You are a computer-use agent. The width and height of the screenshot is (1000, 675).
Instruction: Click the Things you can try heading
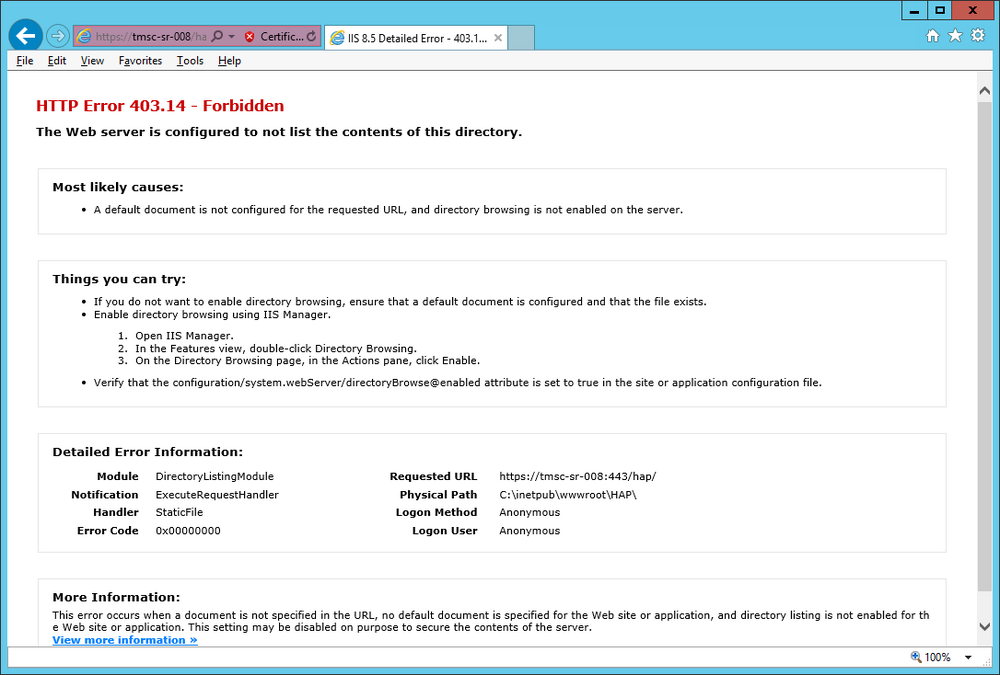pyautogui.click(x=119, y=279)
